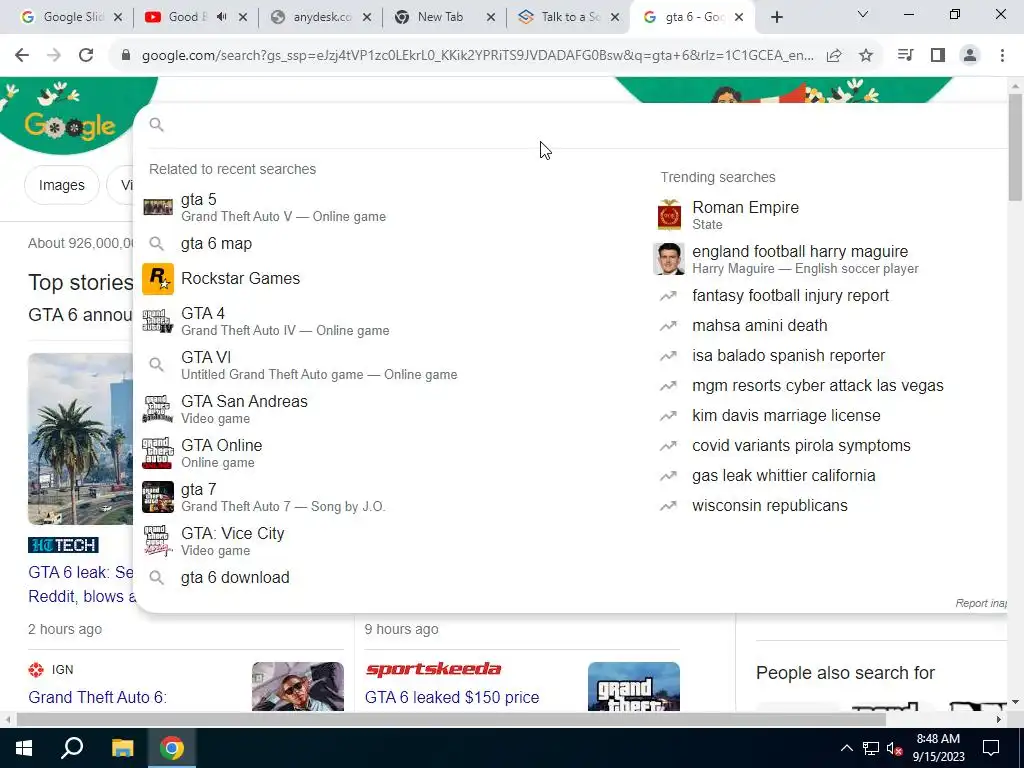Open Chrome's three-dot menu
Screen dimensions: 1024x768
click(x=1002, y=56)
